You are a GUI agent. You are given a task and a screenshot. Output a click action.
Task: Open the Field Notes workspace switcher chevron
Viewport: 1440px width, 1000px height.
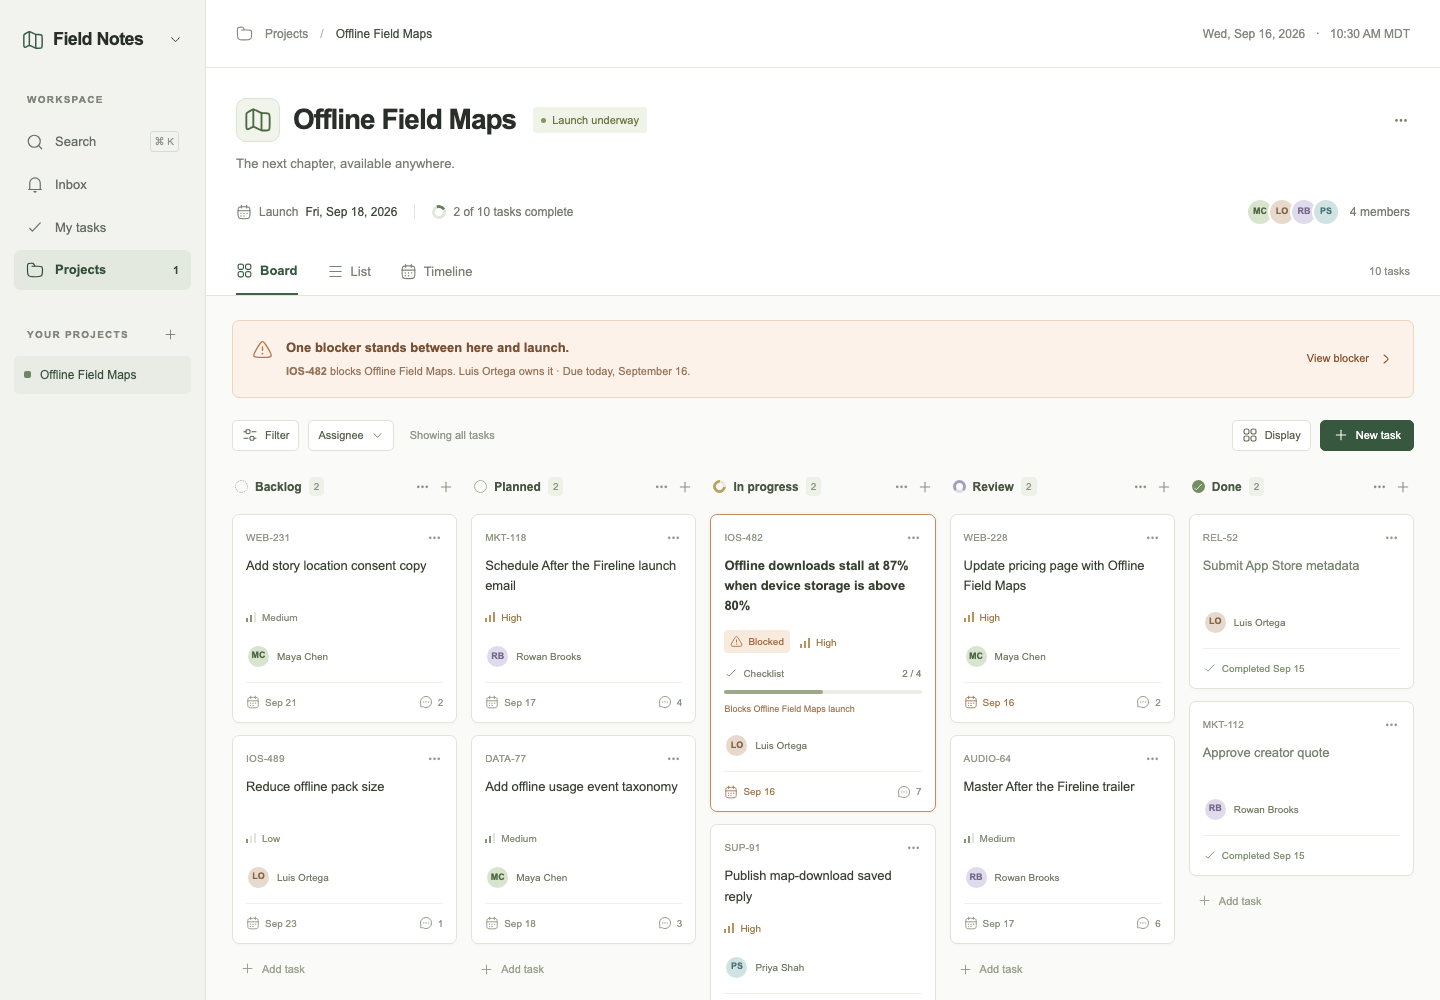click(175, 40)
